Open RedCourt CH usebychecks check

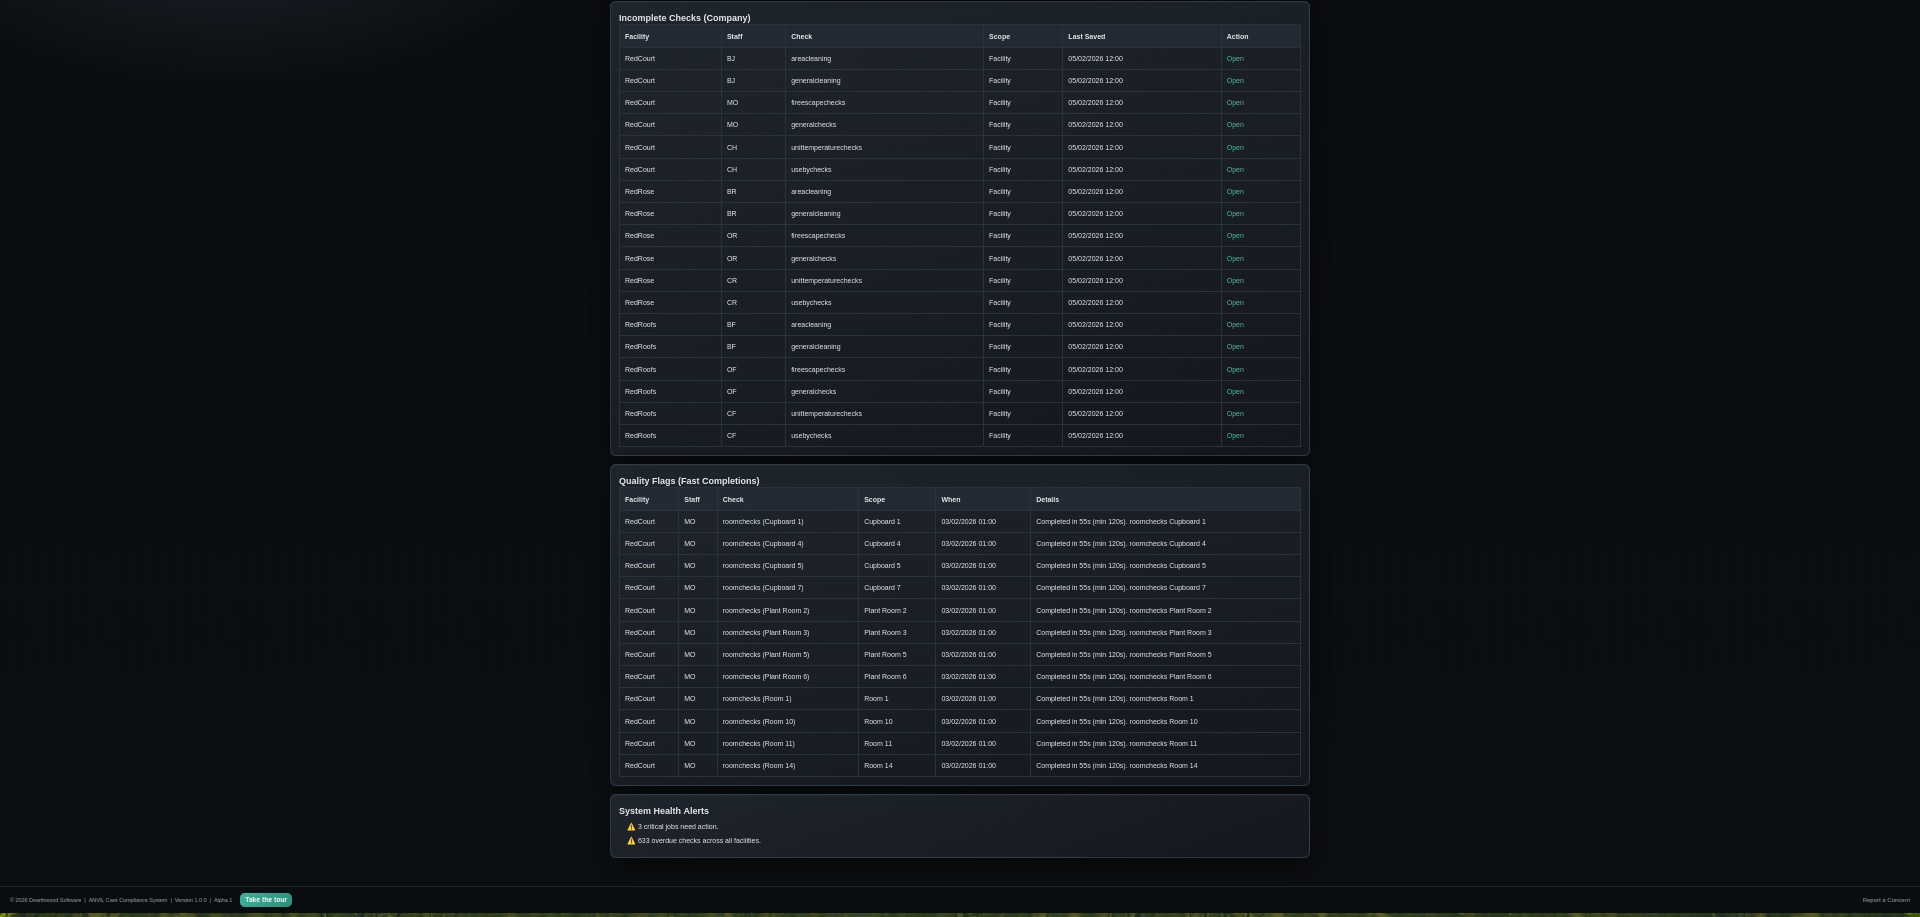(x=1235, y=170)
